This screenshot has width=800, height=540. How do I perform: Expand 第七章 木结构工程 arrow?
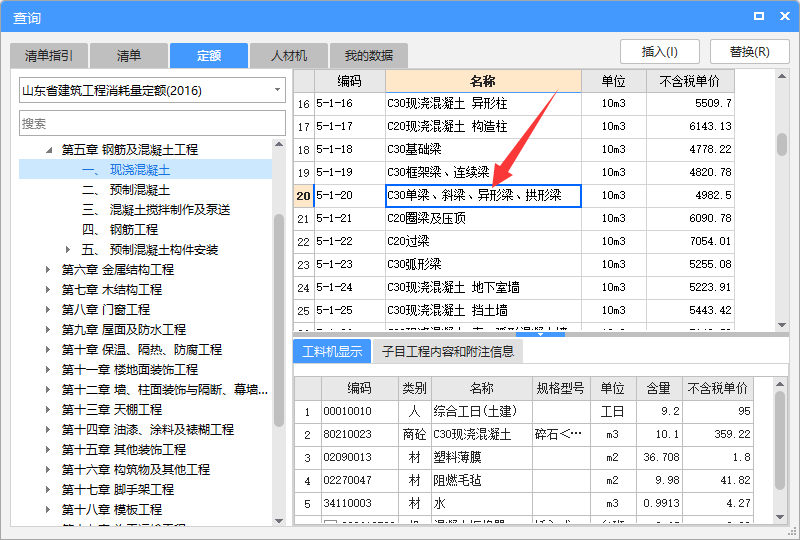pos(48,289)
